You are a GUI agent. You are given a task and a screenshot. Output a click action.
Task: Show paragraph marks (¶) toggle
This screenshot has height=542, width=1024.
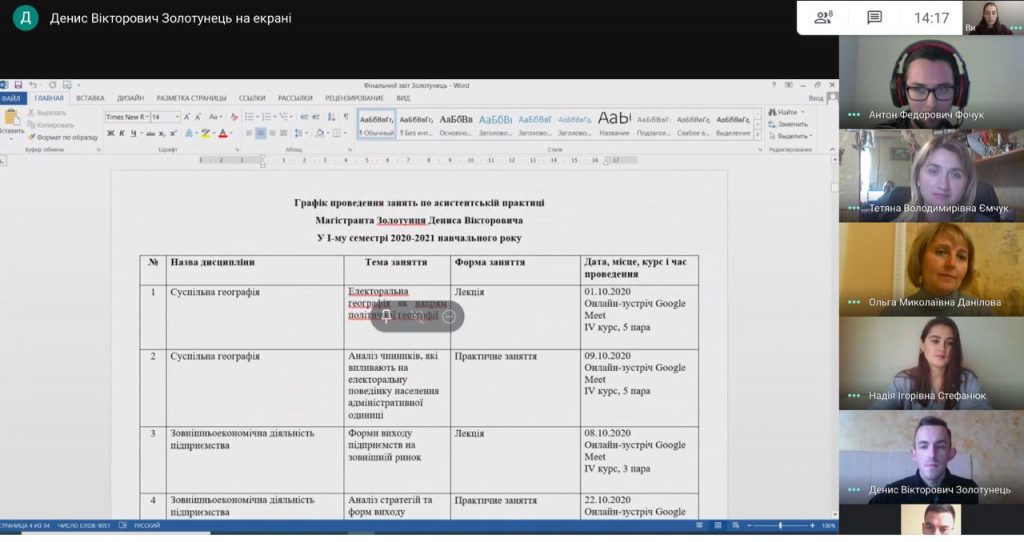[346, 117]
